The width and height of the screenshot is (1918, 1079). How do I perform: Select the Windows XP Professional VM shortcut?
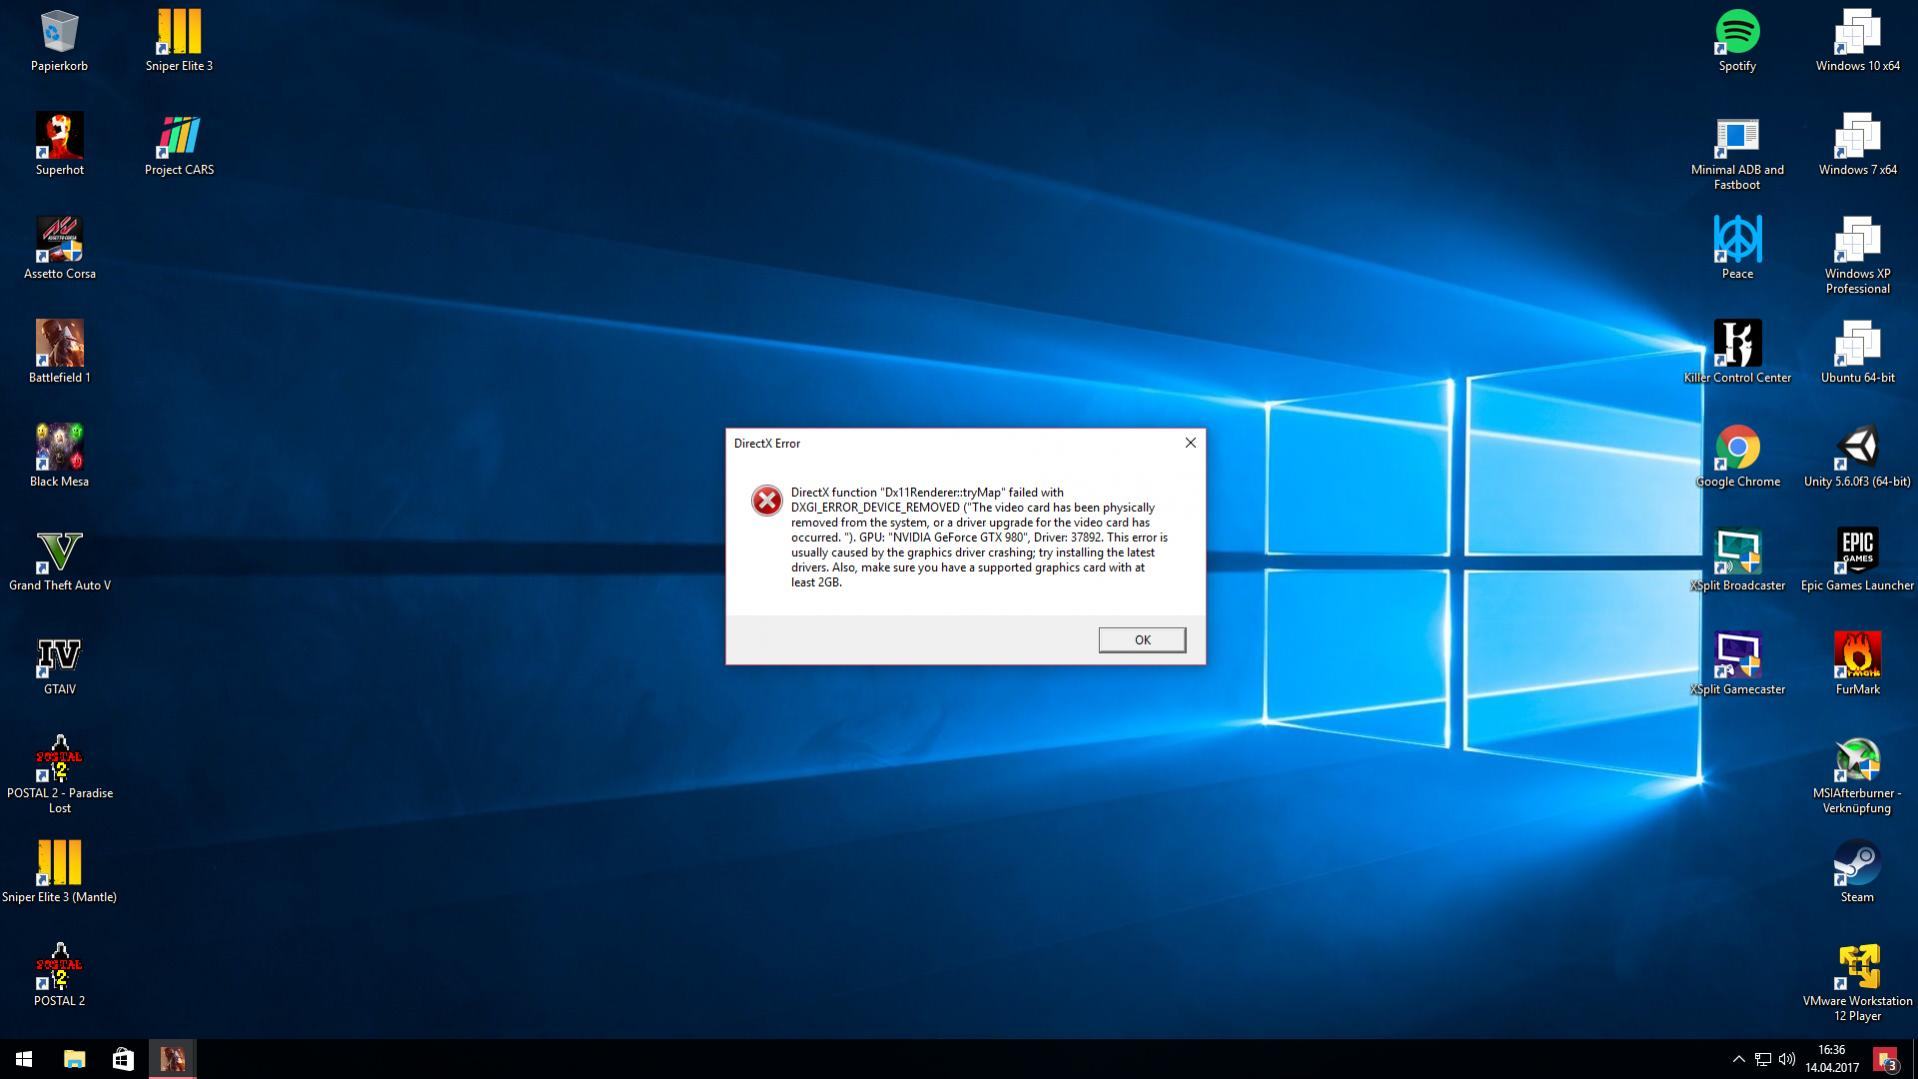point(1857,255)
